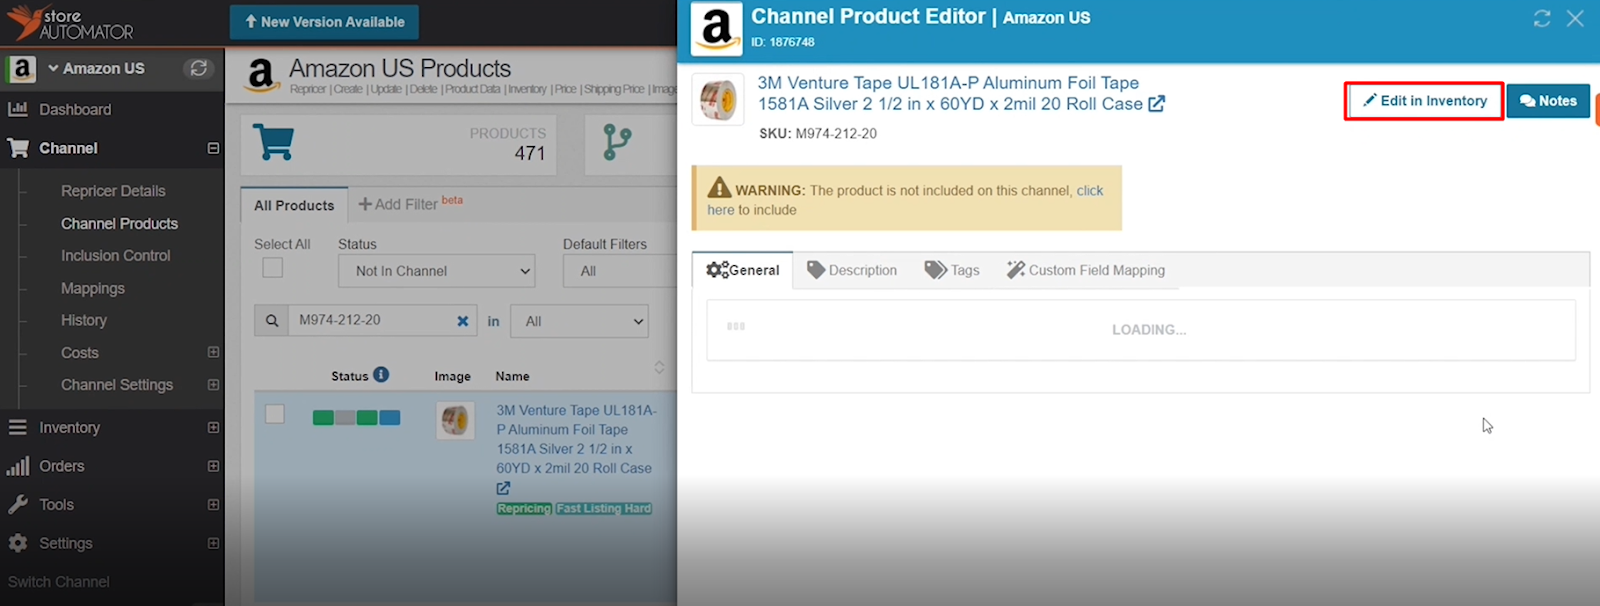Open Inclusion Control in the sidebar
Image resolution: width=1600 pixels, height=606 pixels.
coord(115,255)
